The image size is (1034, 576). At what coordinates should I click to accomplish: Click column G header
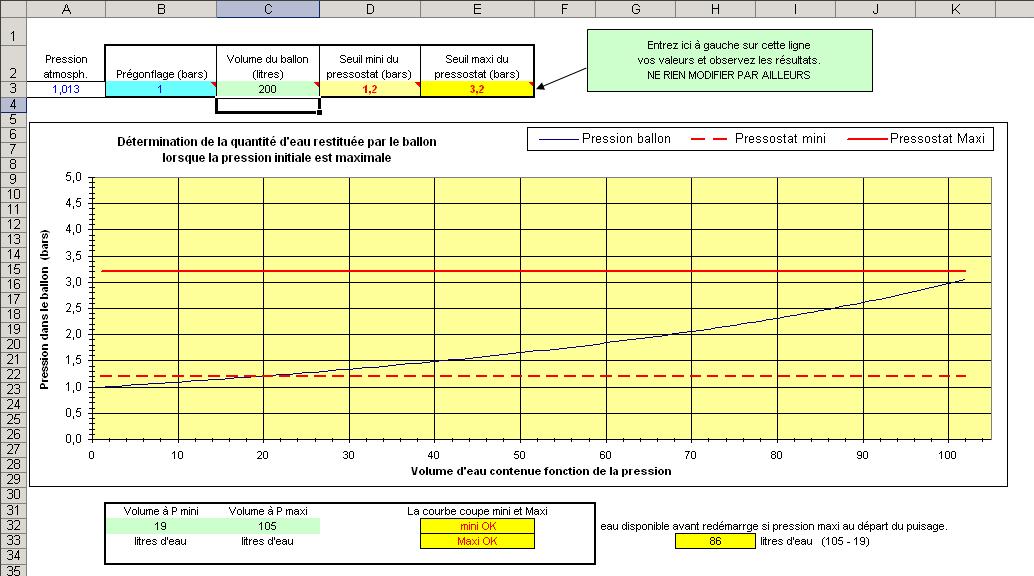tap(636, 9)
